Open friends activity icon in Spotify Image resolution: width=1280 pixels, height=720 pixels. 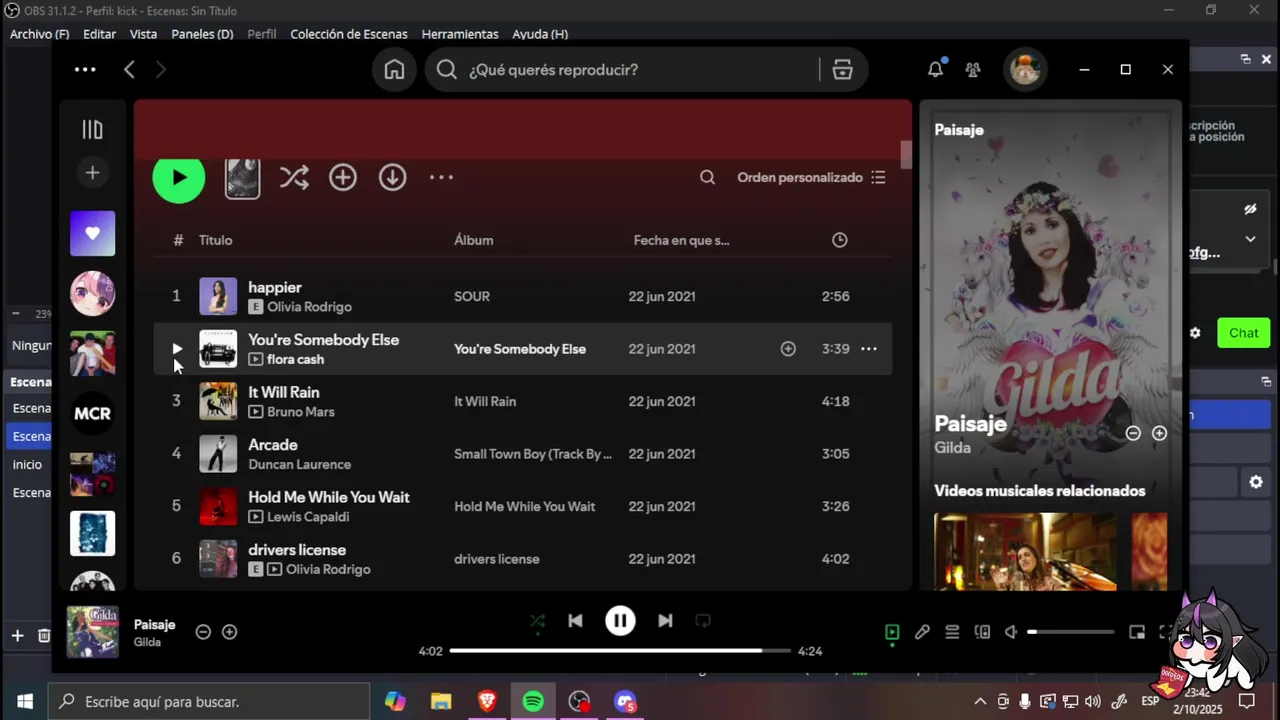973,70
